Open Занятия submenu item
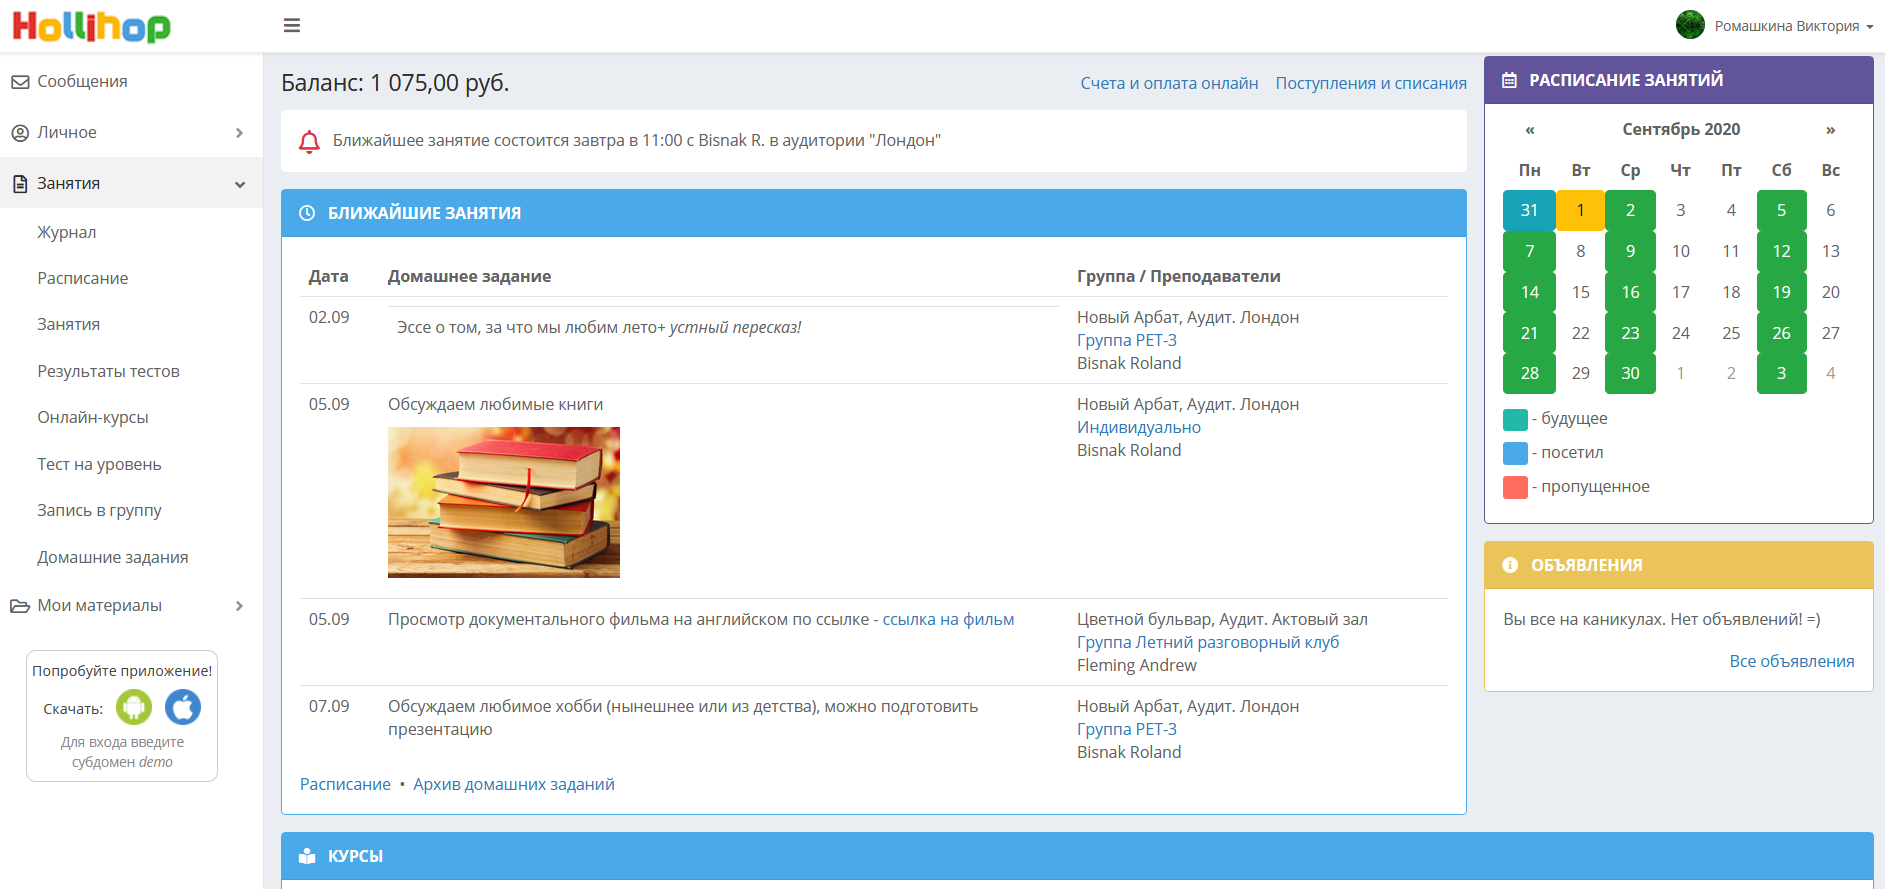This screenshot has height=889, width=1885. click(69, 324)
